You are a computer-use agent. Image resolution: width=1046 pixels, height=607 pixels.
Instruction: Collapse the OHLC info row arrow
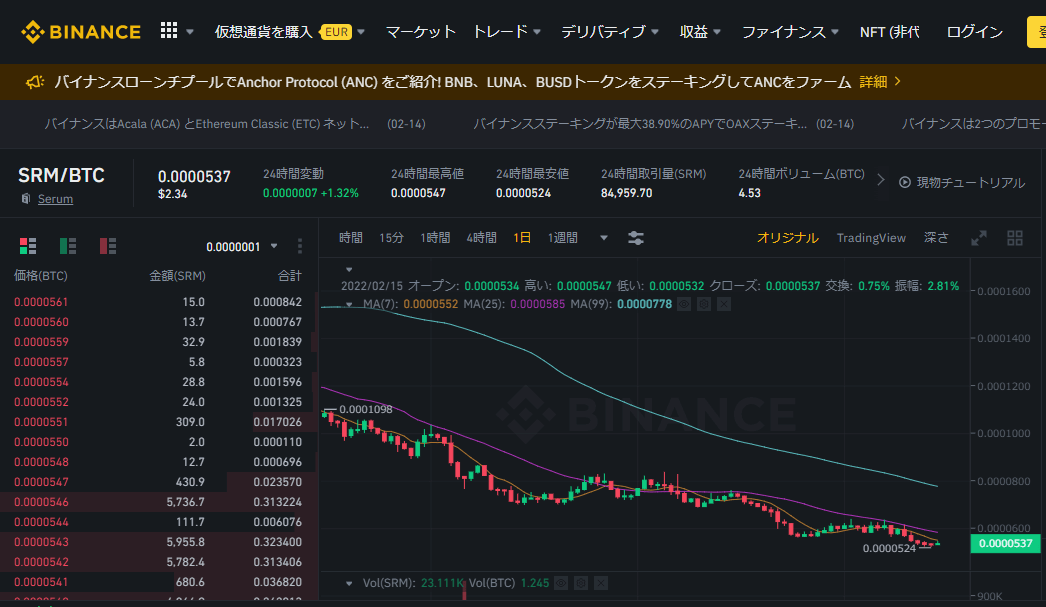tap(349, 270)
